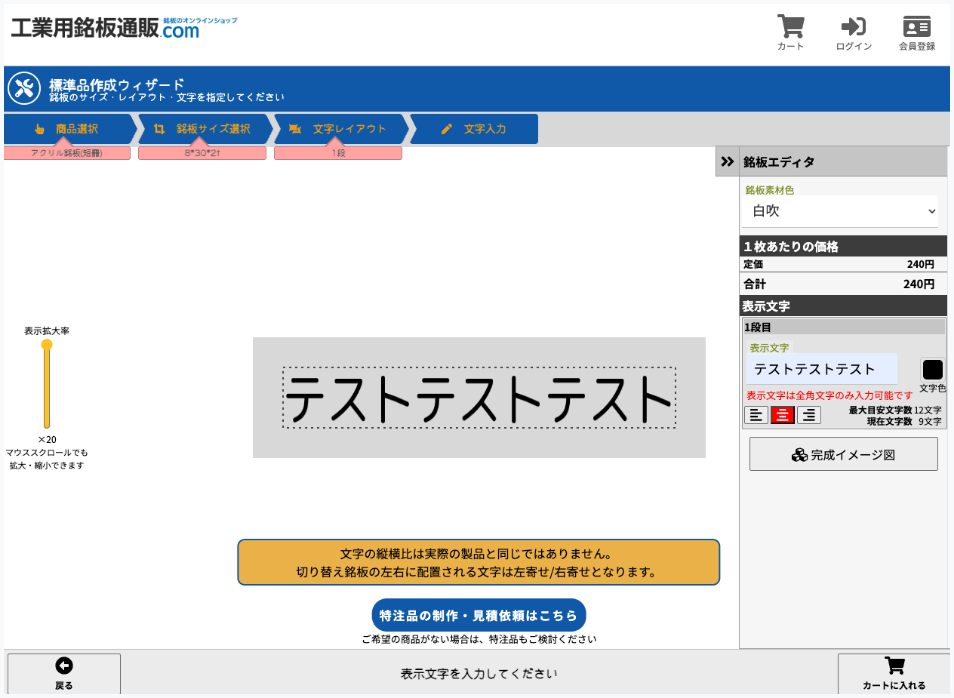This screenshot has width=954, height=698.
Task: Select the アクリル銘板(短冊) breadcrumb label
Action: click(x=68, y=152)
